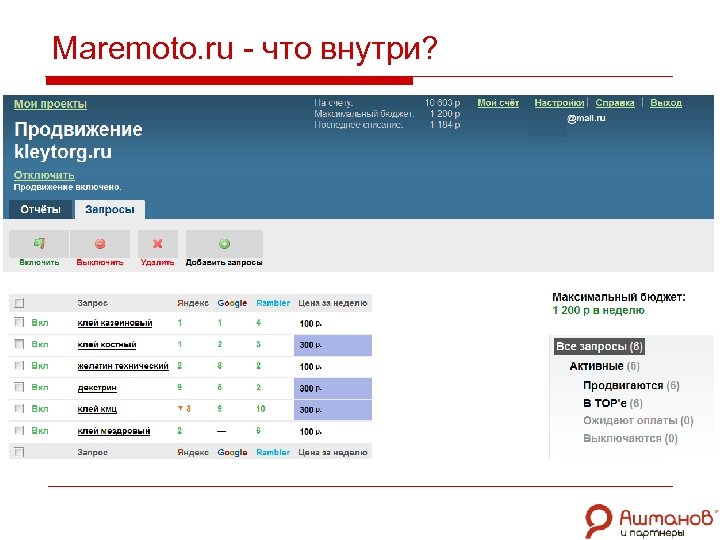Click the Вкл status of клей казеиновый
The image size is (720, 540).
(39, 323)
